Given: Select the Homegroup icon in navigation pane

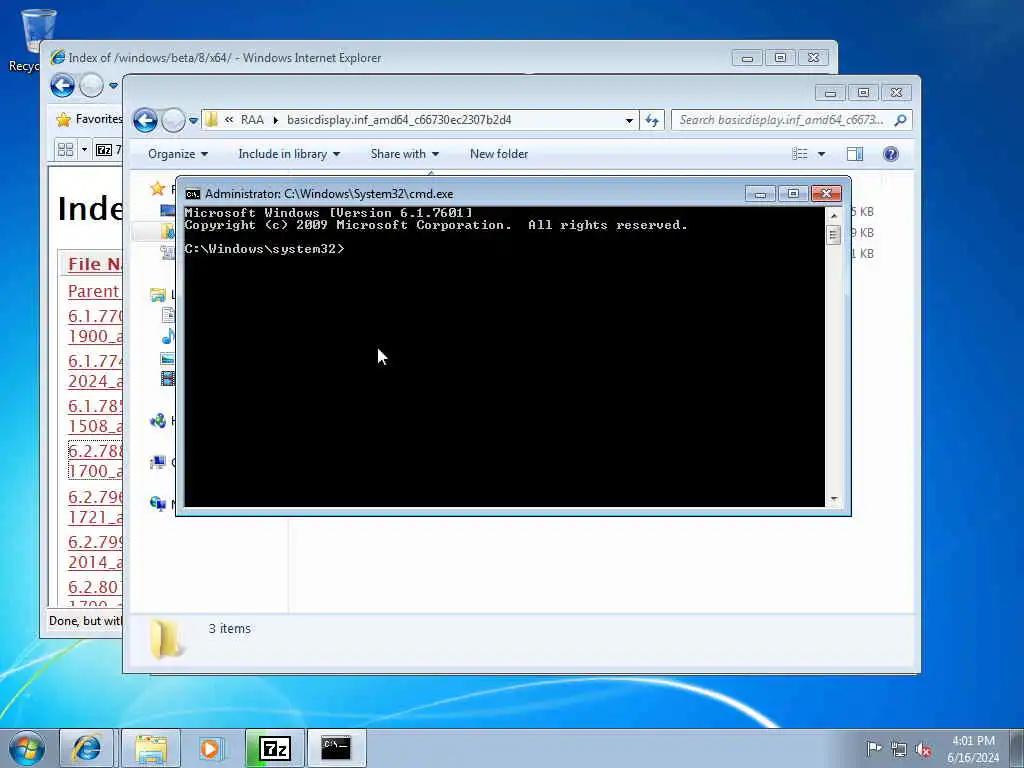Looking at the screenshot, I should [x=157, y=421].
